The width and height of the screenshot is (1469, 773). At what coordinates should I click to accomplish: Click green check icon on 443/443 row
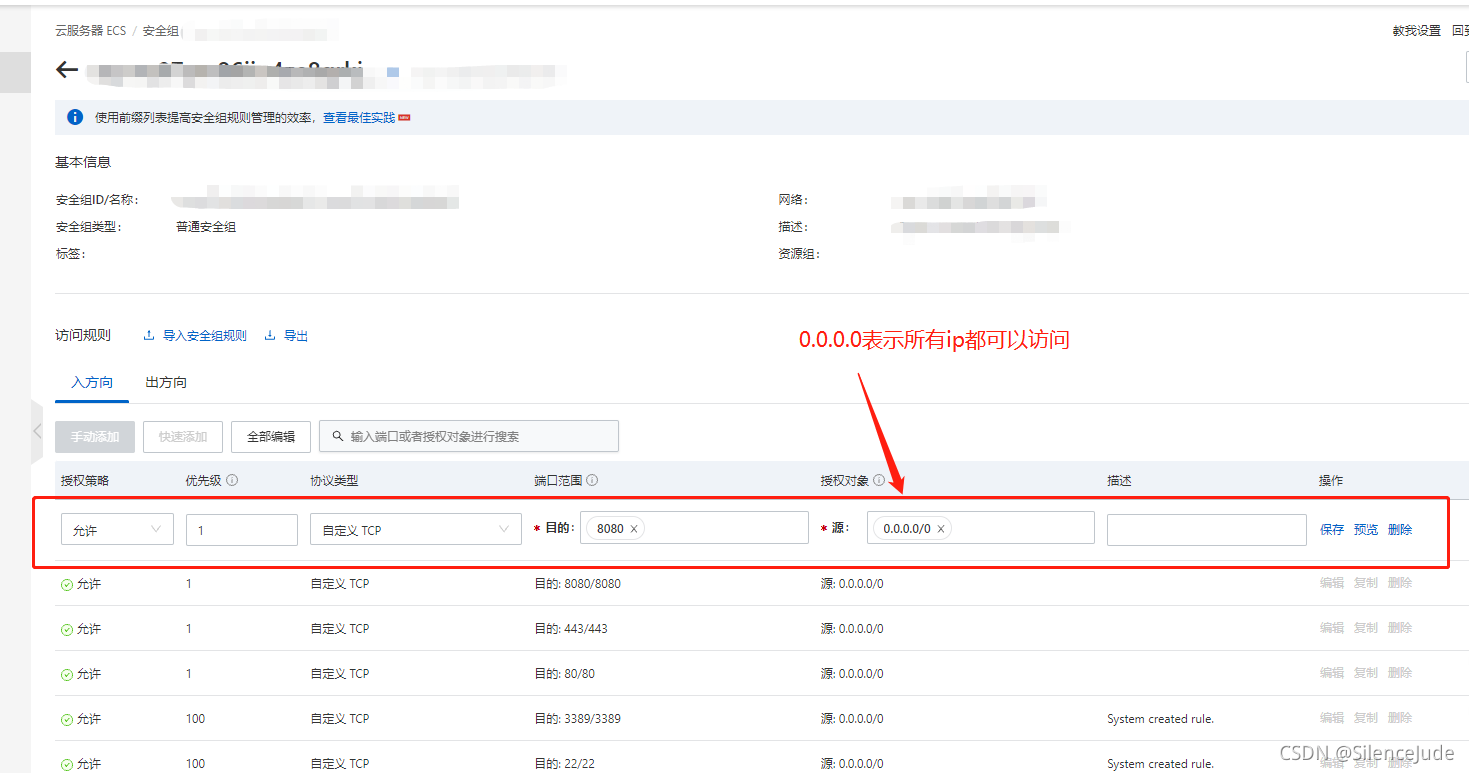(x=67, y=629)
